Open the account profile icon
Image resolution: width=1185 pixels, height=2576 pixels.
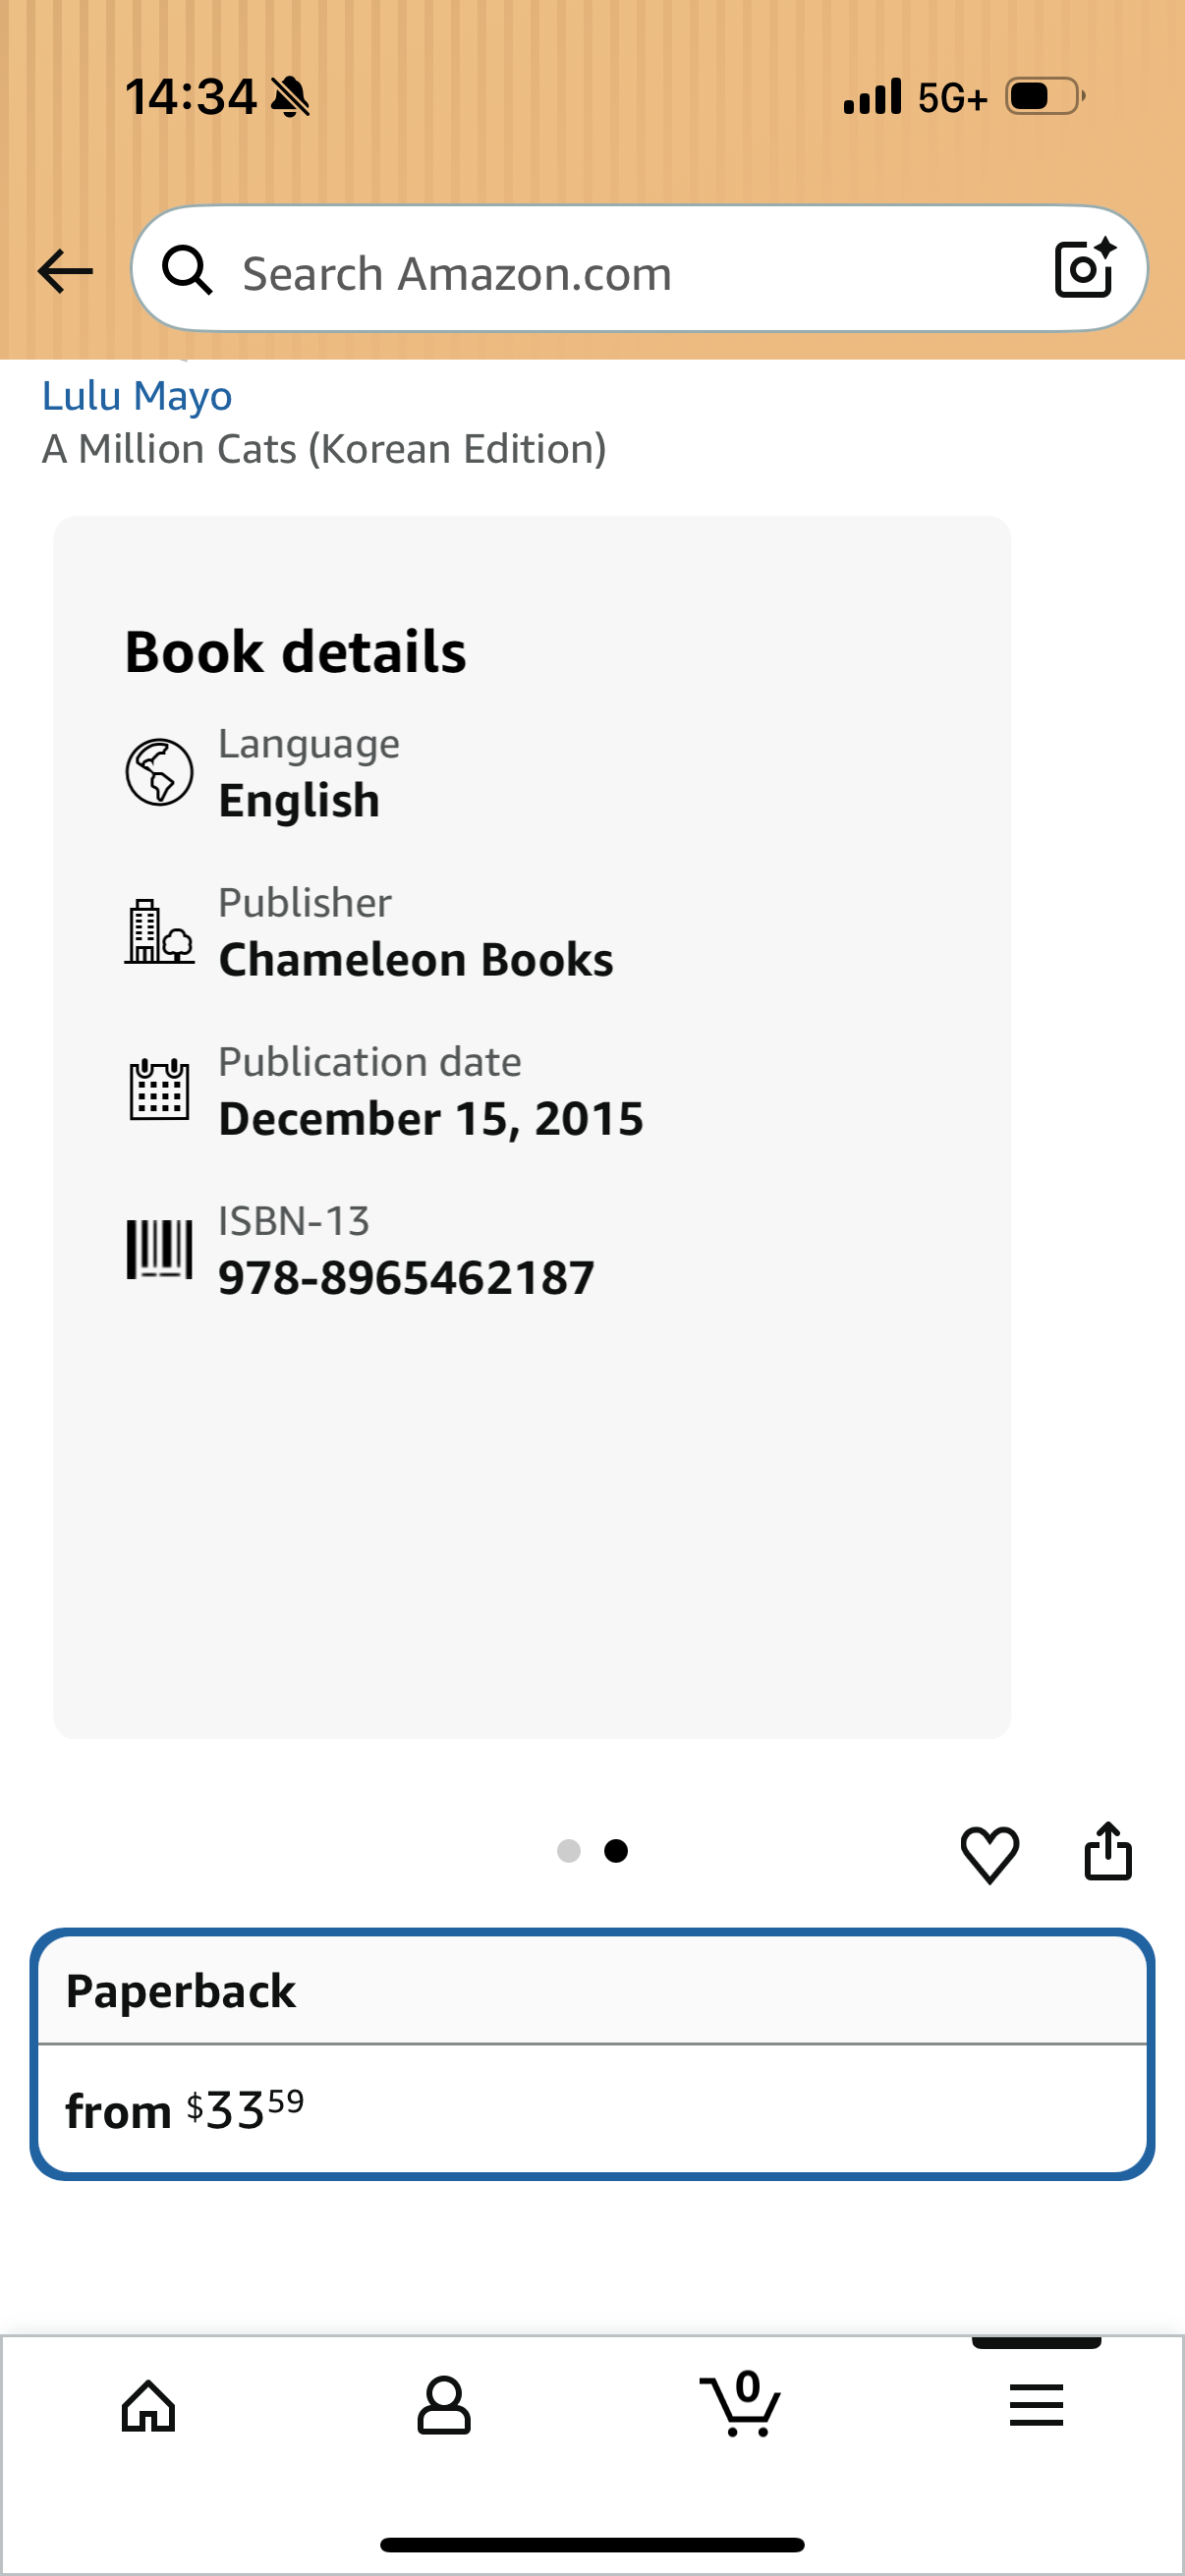[x=444, y=2405]
